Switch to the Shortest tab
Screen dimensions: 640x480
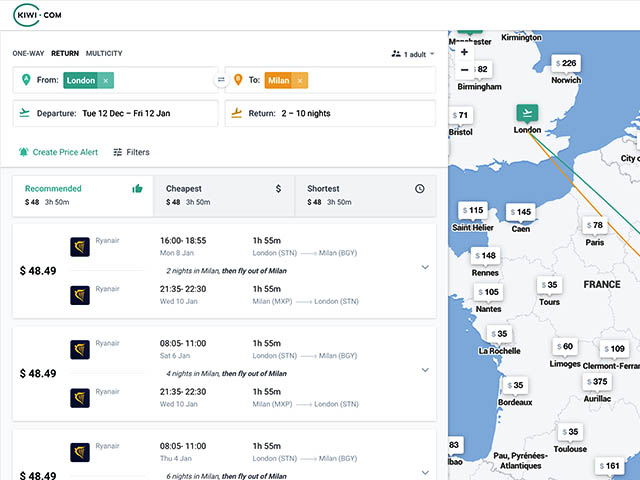[x=366, y=195]
